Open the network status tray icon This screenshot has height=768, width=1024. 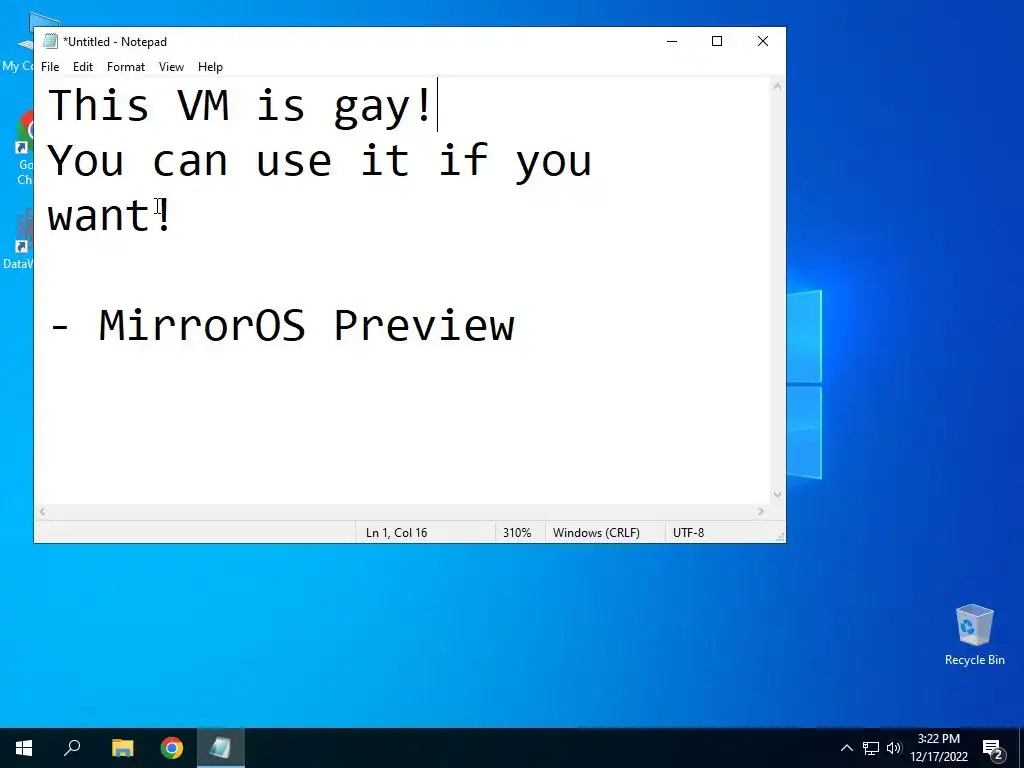(x=871, y=748)
